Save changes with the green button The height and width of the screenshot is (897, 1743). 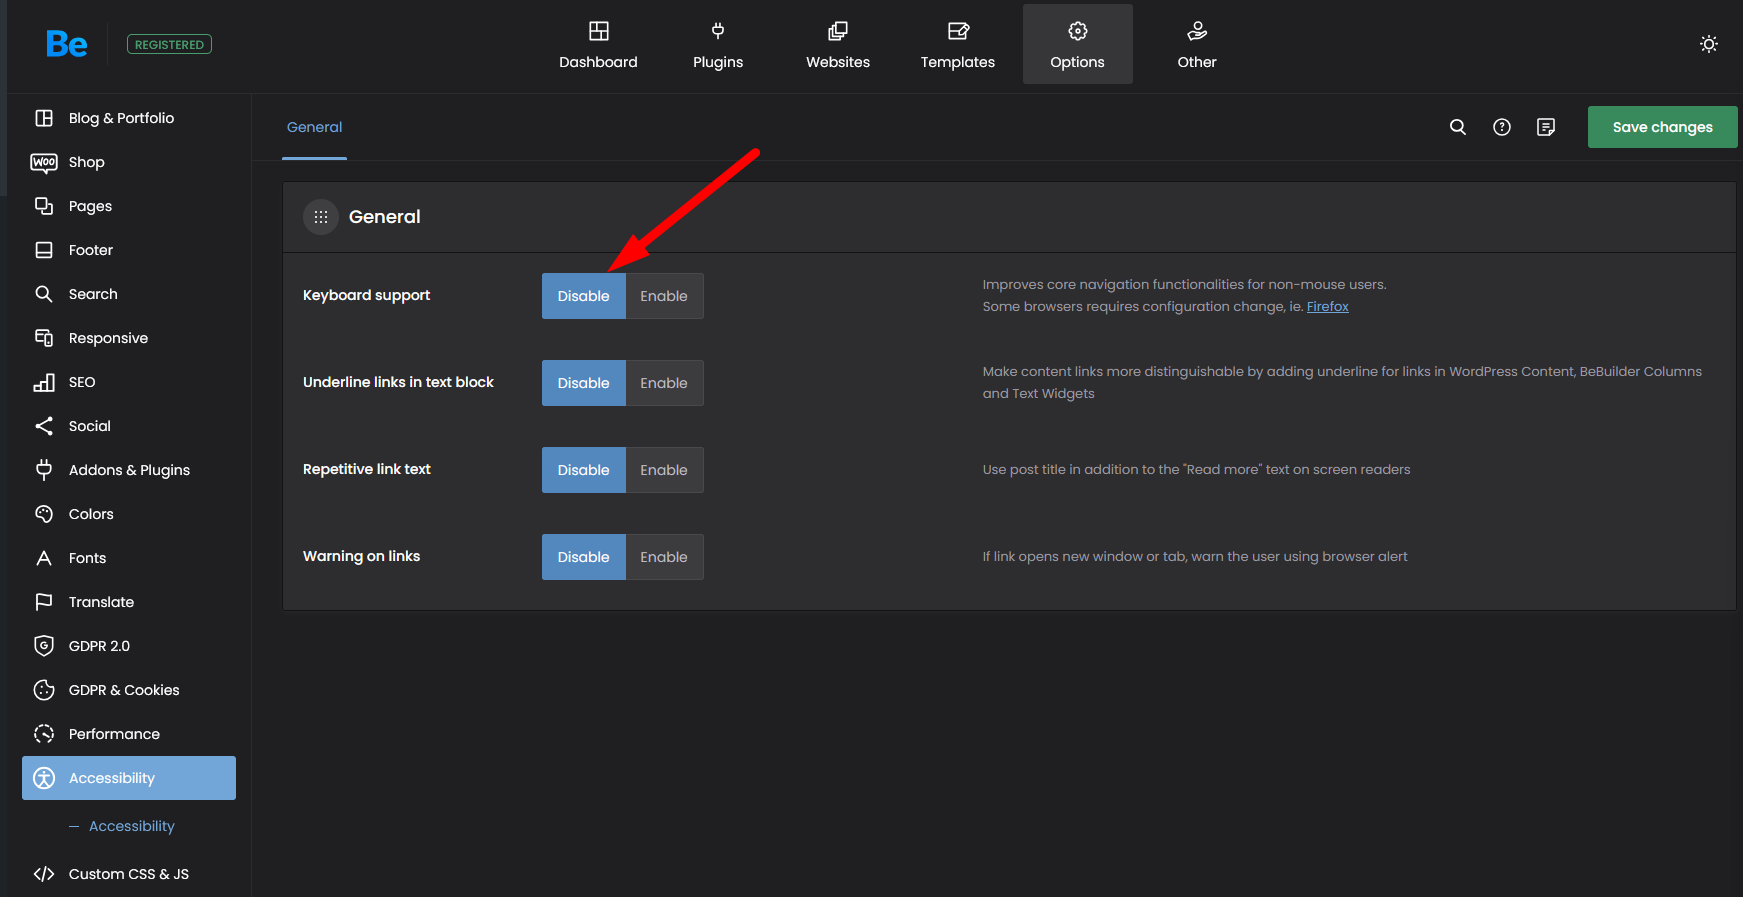pyautogui.click(x=1662, y=127)
